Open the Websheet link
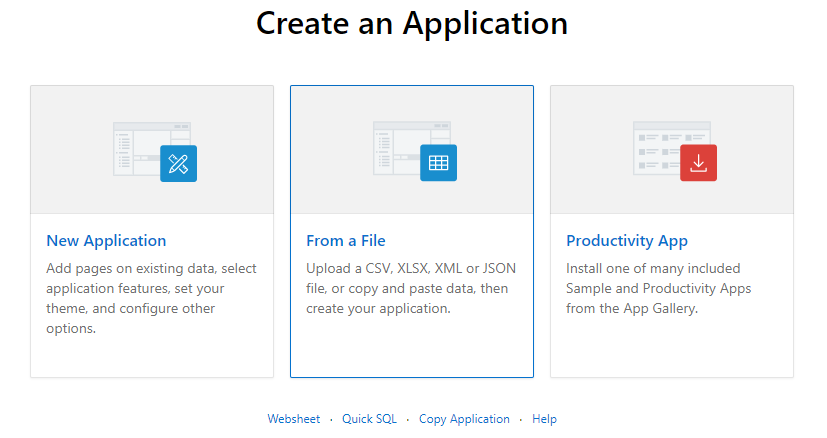This screenshot has height=438, width=827. (293, 419)
